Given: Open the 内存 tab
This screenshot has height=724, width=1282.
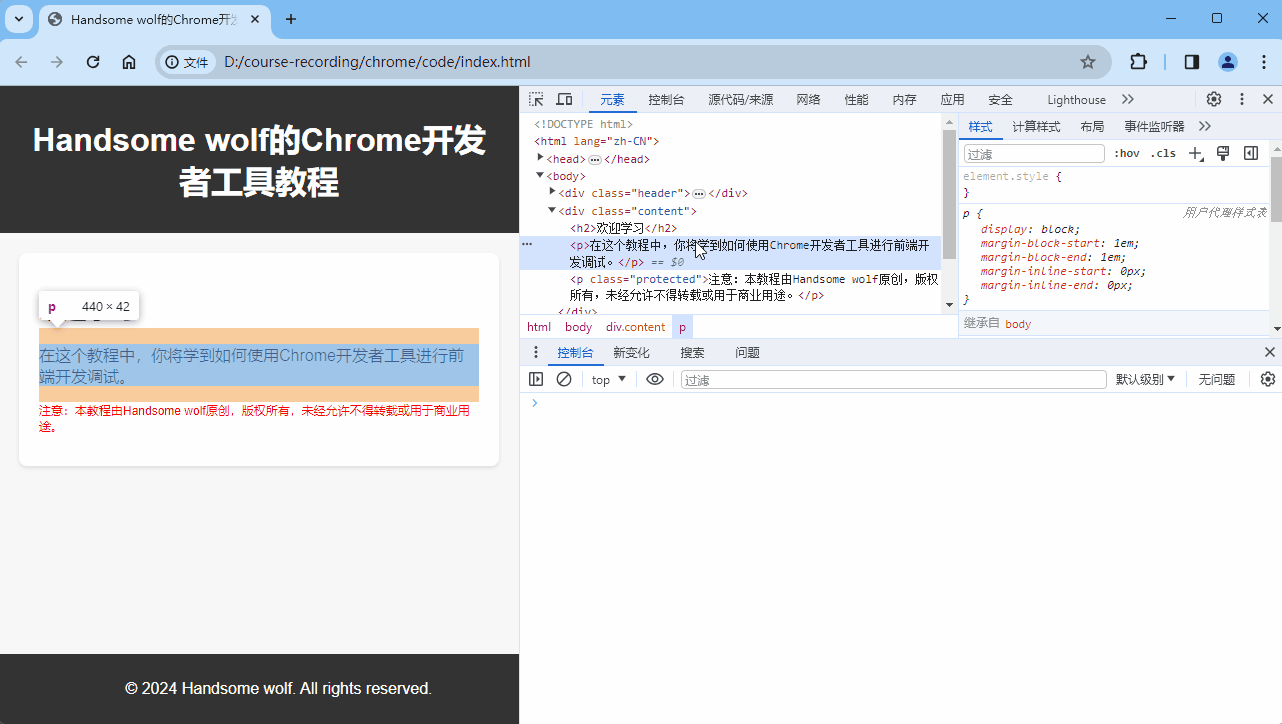Looking at the screenshot, I should tap(904, 99).
